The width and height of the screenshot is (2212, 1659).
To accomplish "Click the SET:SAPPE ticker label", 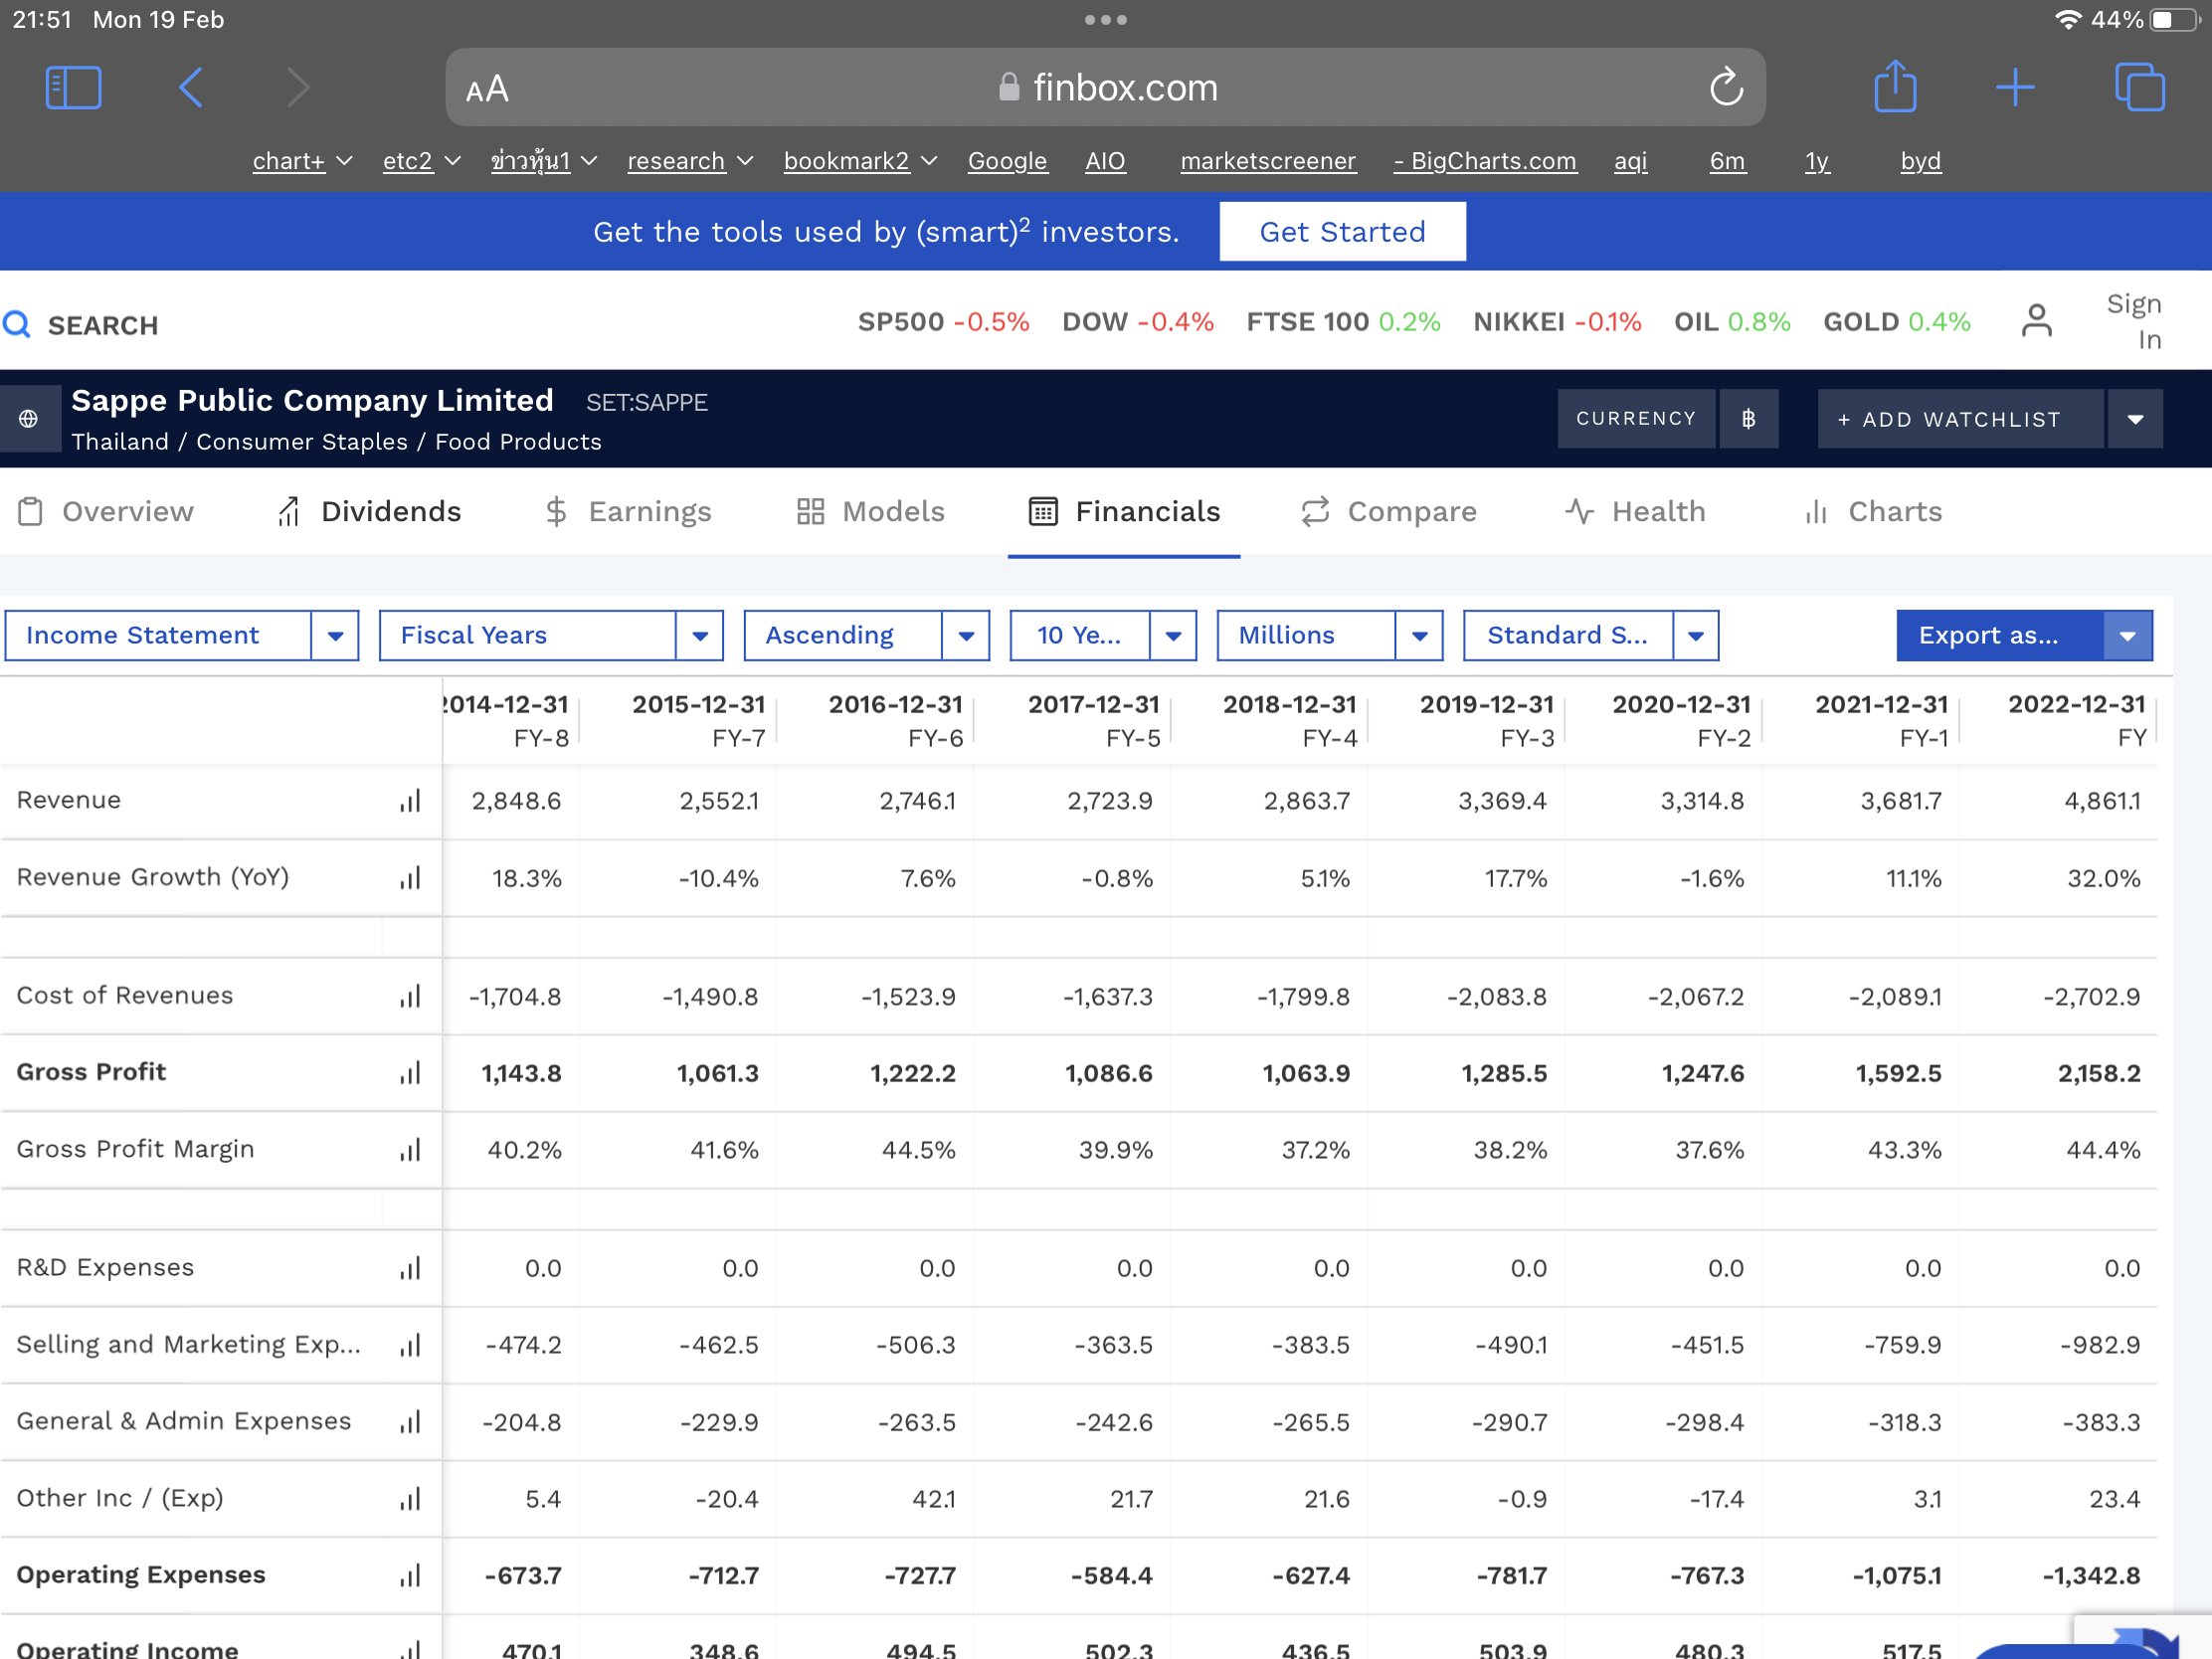I will (x=646, y=403).
